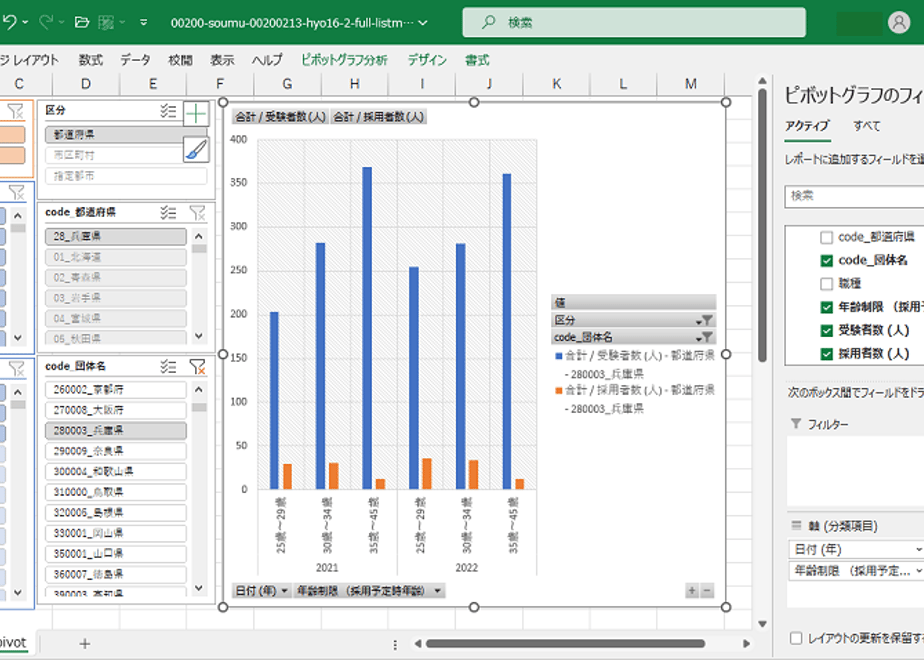Click up arrow of code_都道府県 slicer scrollbar
The width and height of the screenshot is (924, 660).
tap(199, 236)
